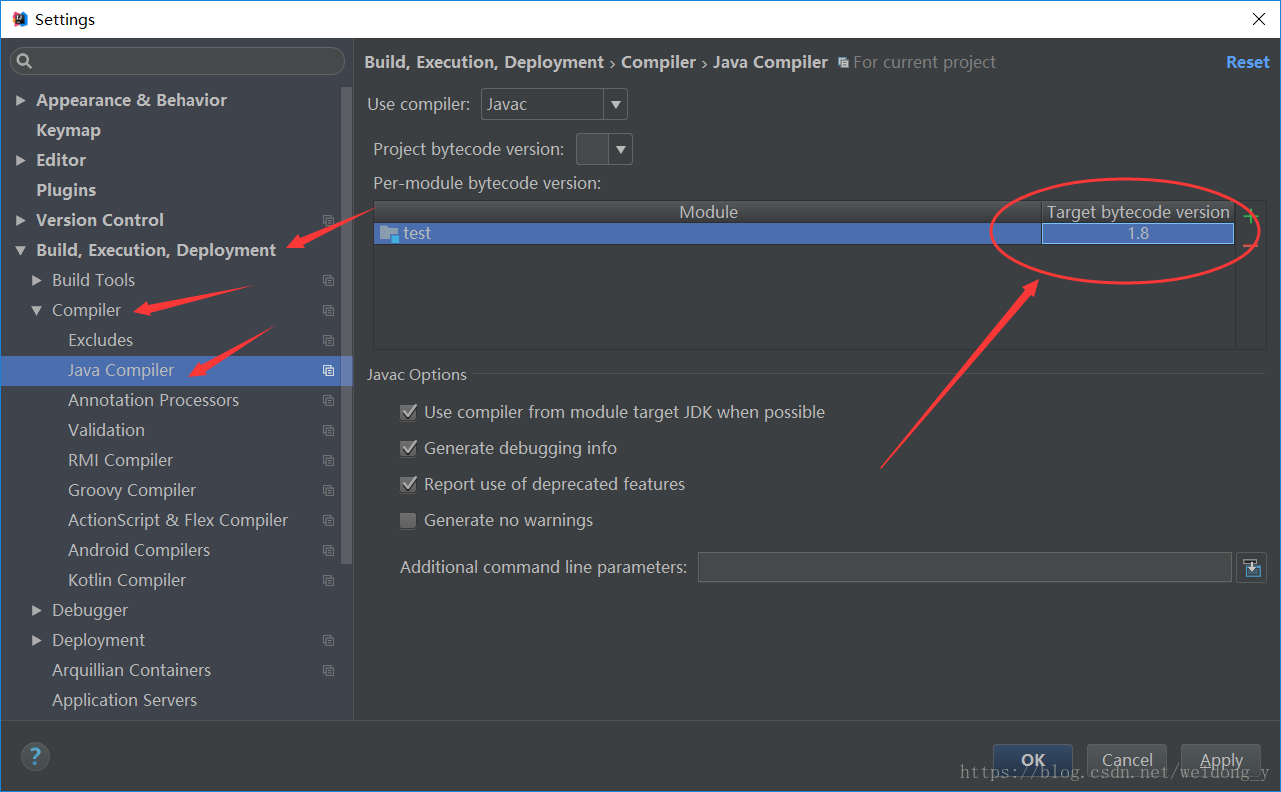The image size is (1281, 792).
Task: Open the Kotlin Compiler settings
Action: (x=127, y=580)
